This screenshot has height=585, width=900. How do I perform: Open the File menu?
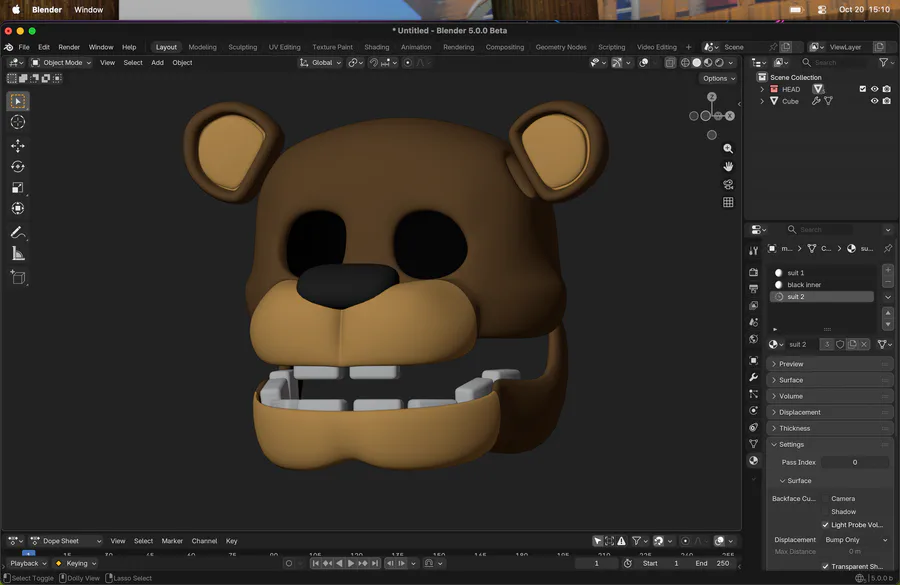click(x=24, y=47)
